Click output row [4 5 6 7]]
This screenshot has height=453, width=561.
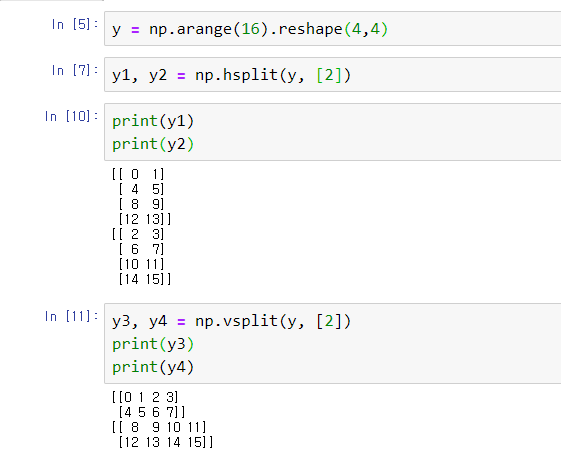point(152,412)
